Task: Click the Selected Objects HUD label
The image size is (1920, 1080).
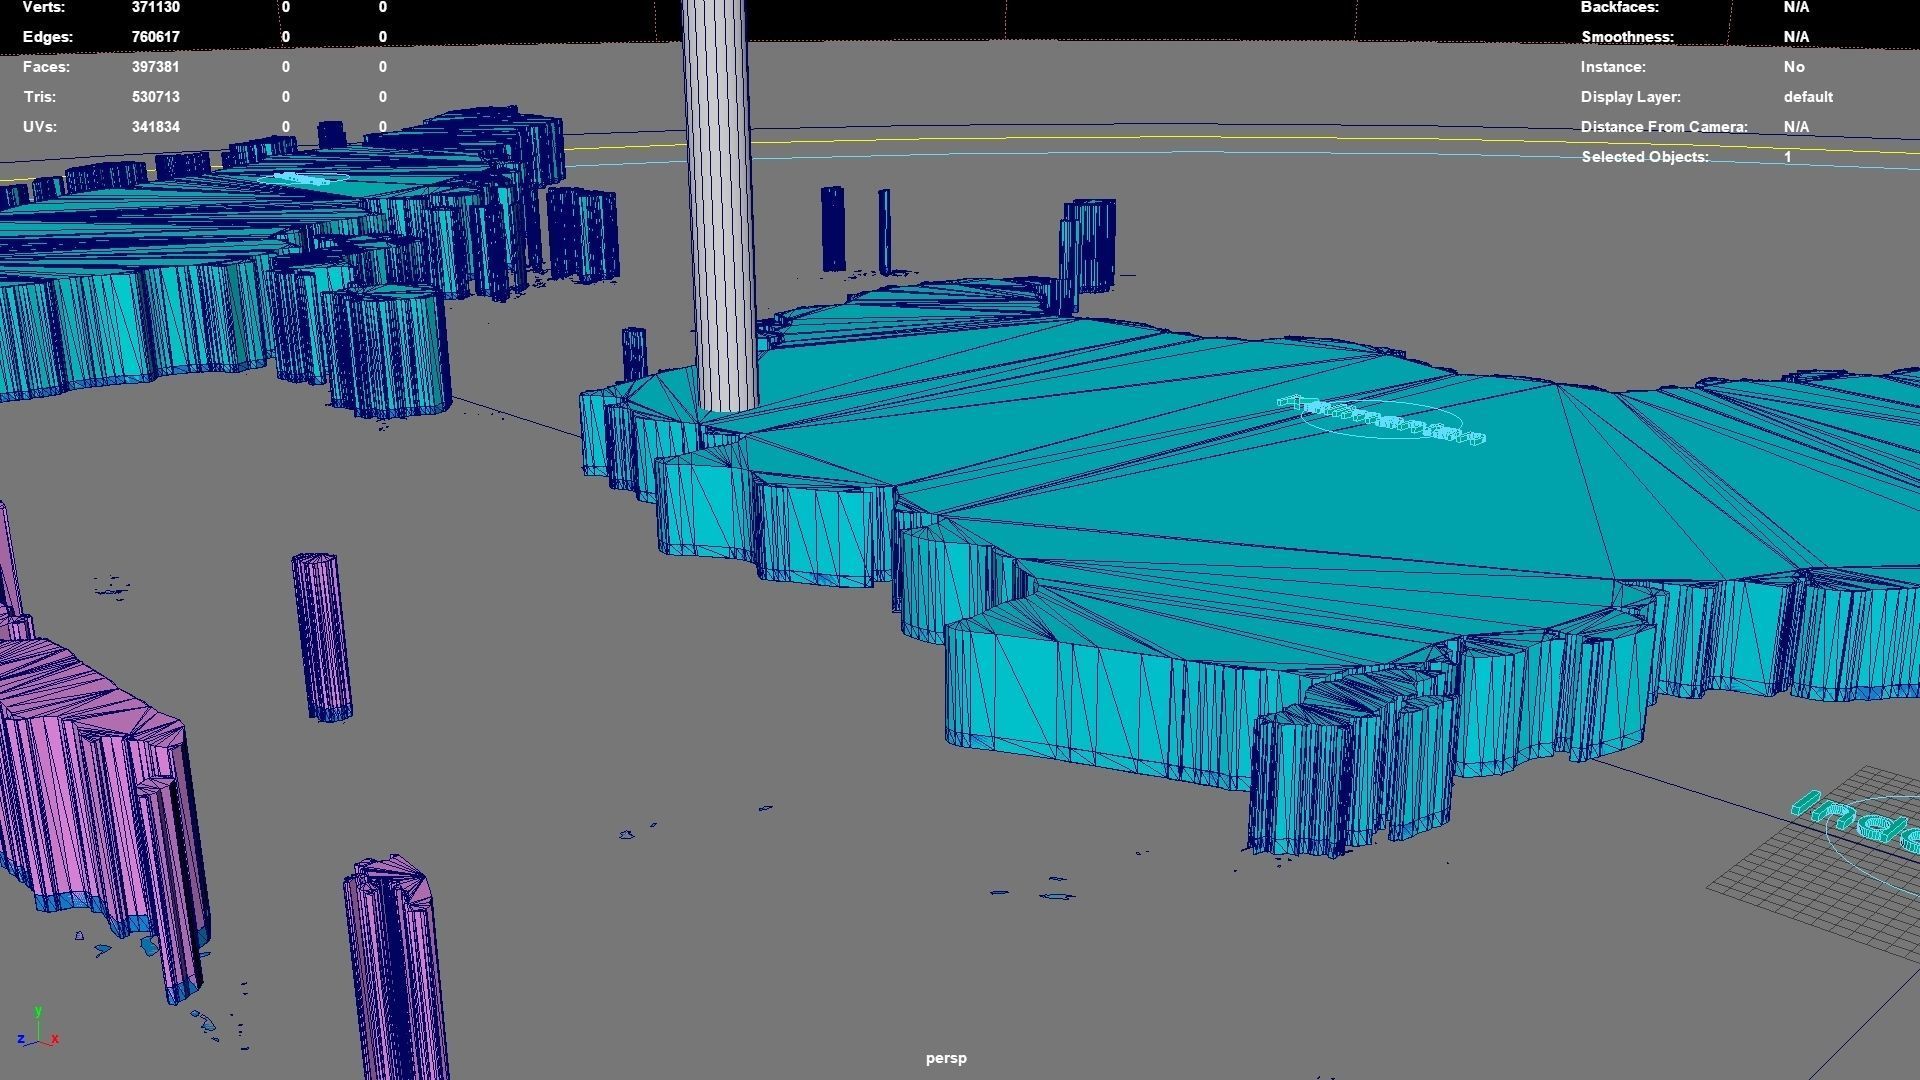Action: [x=1644, y=157]
